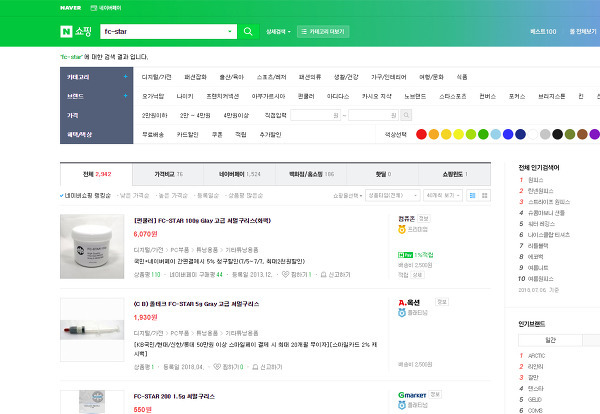Screen dimensions: 600x414
Task: Open the 베스트100 link
Action: click(x=543, y=31)
